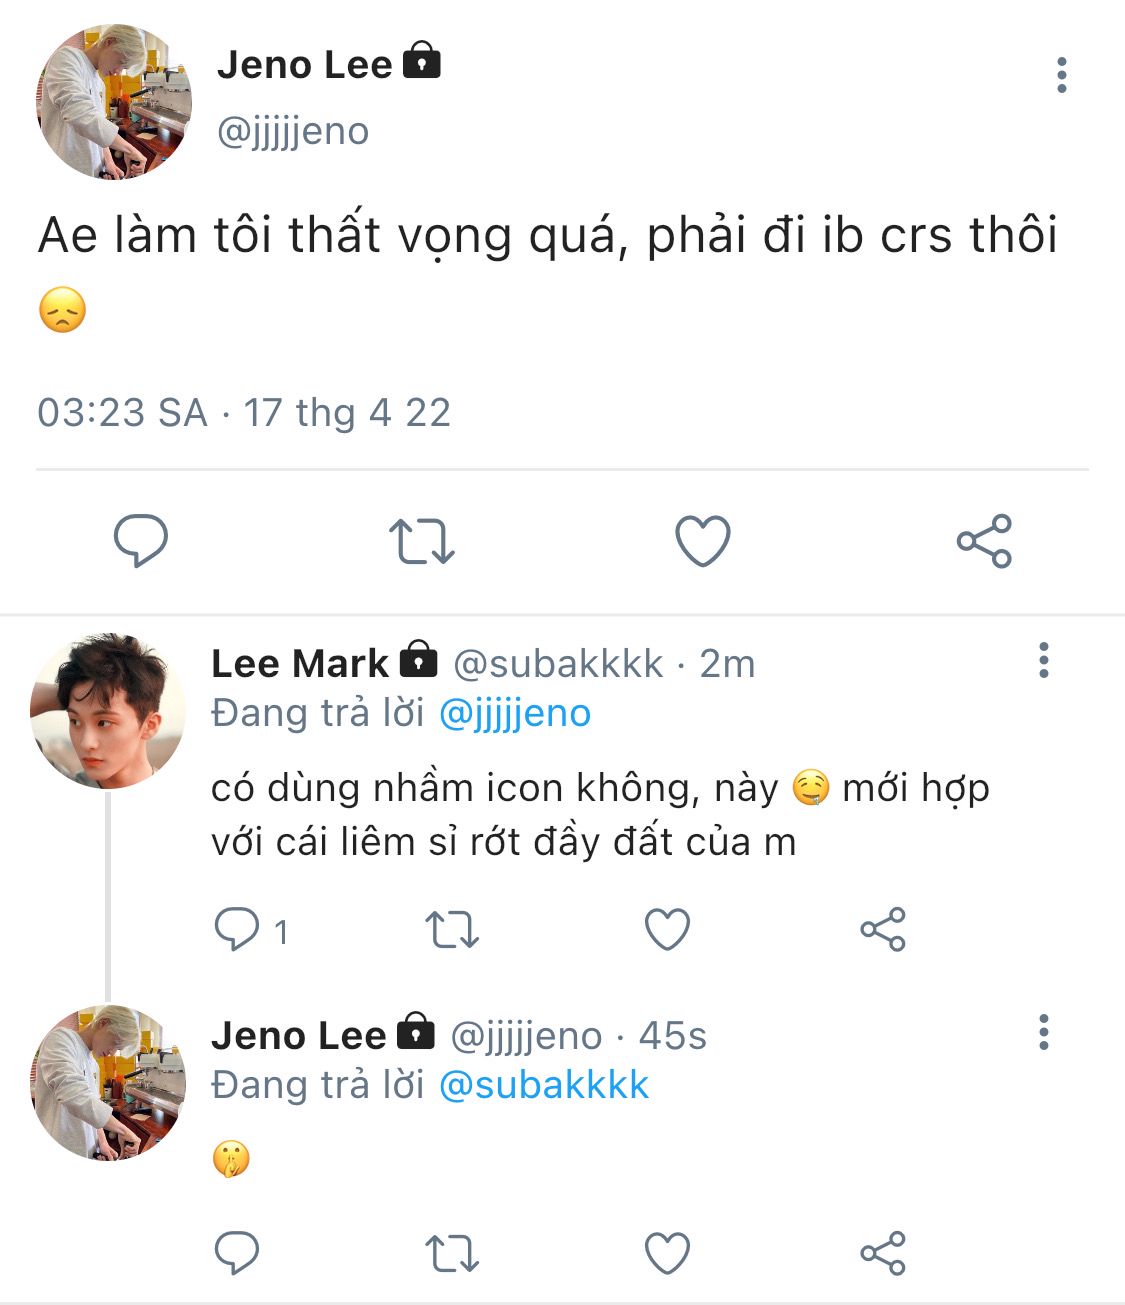
Task: Reply to the main Jeno Lee tweet
Action: click(x=140, y=541)
